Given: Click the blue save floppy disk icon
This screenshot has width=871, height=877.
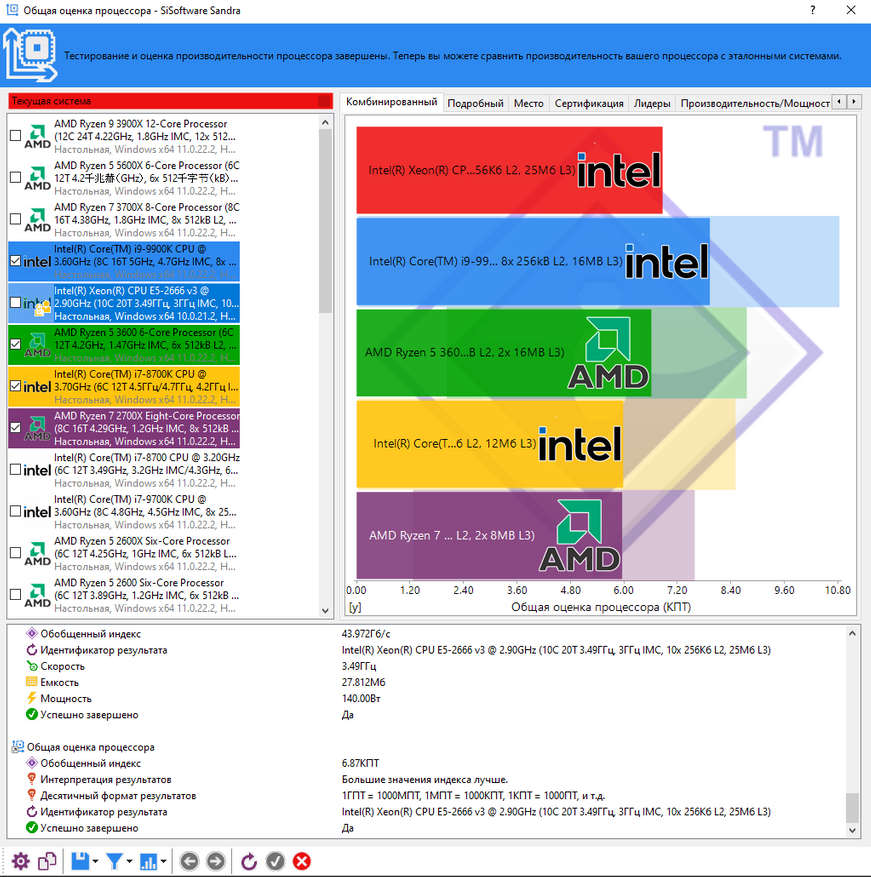Looking at the screenshot, I should click(x=79, y=861).
